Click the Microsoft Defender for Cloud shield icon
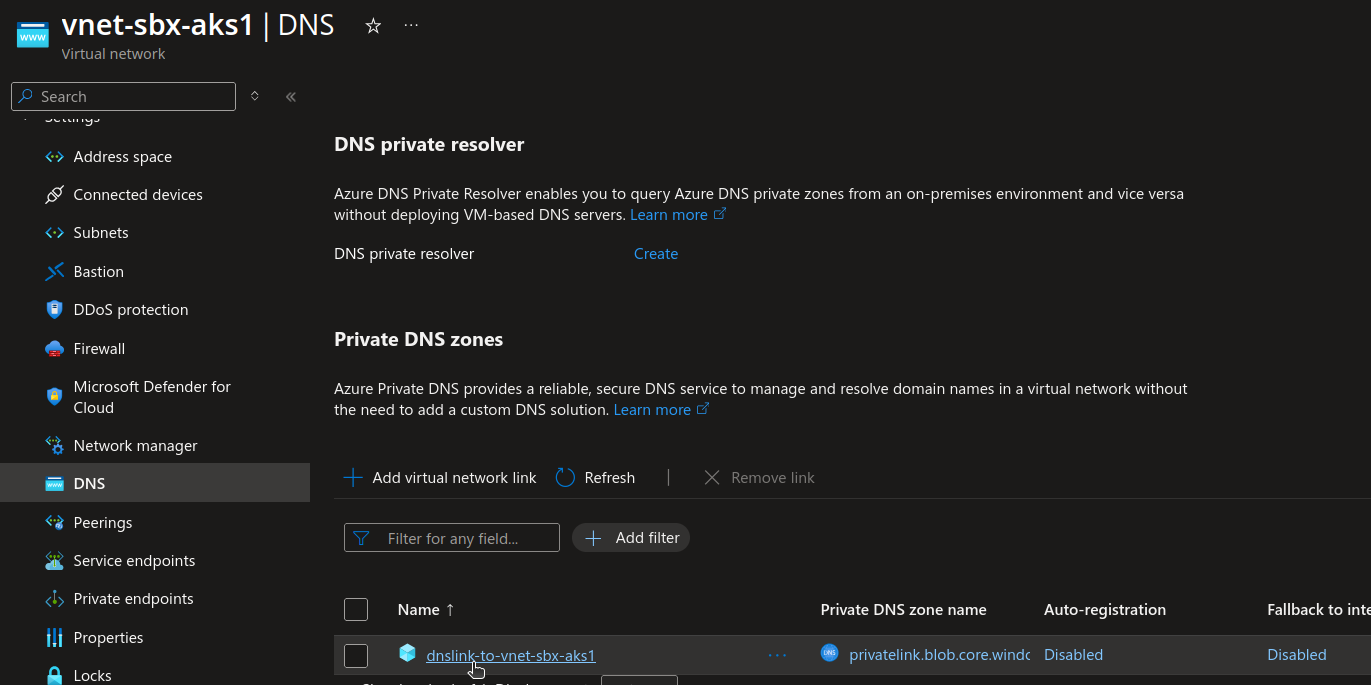 click(55, 397)
